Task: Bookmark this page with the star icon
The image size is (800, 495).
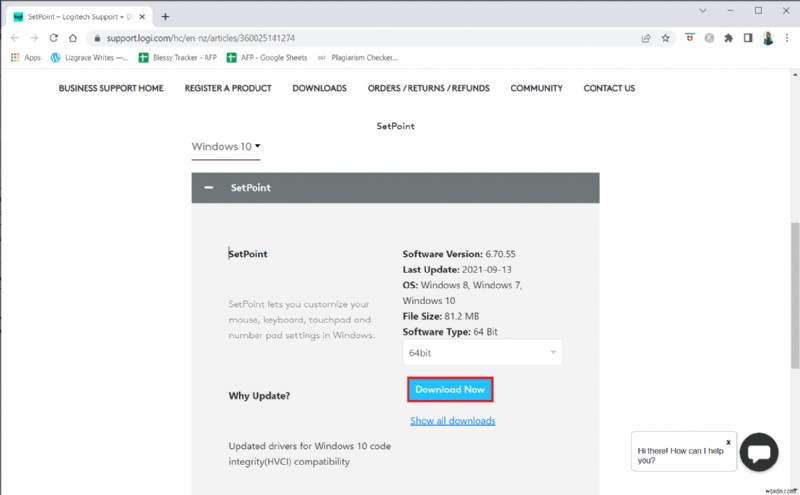Action: tap(665, 38)
